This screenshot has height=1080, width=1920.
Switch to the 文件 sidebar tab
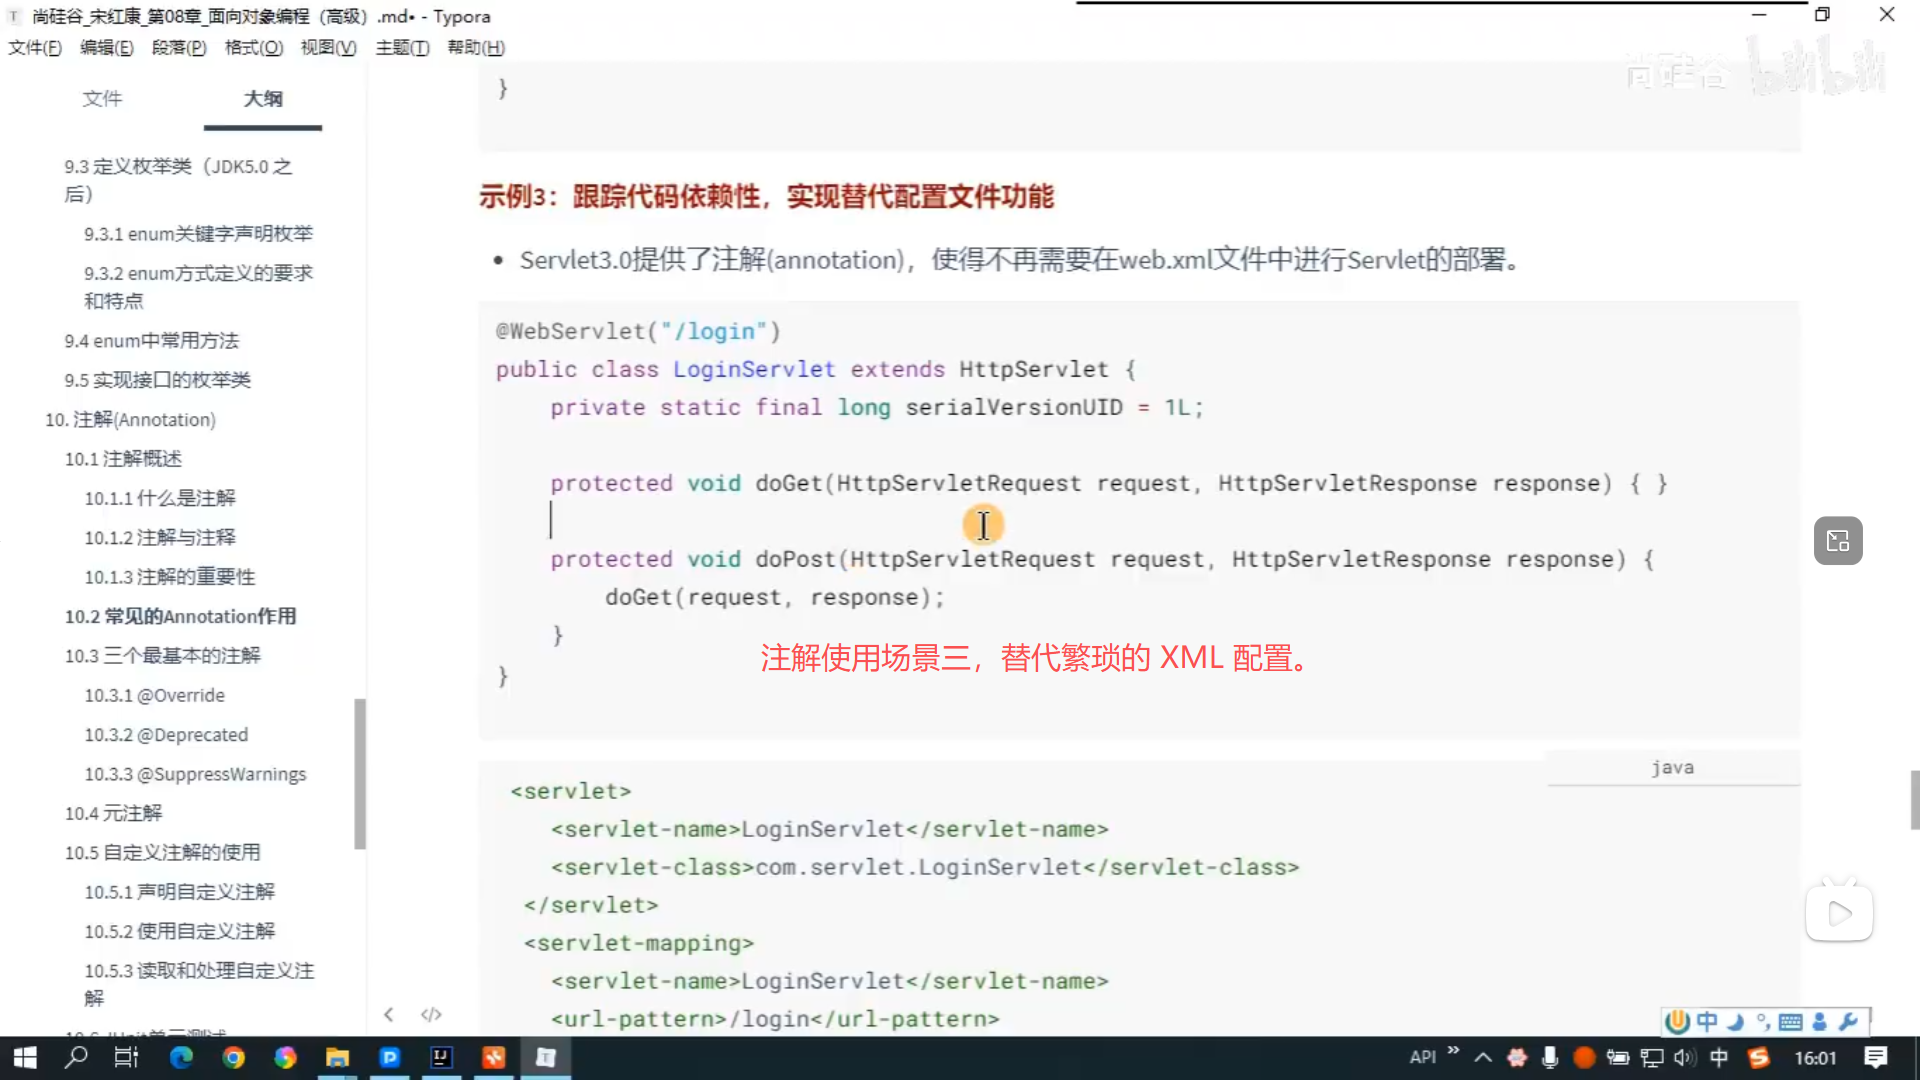pyautogui.click(x=102, y=98)
